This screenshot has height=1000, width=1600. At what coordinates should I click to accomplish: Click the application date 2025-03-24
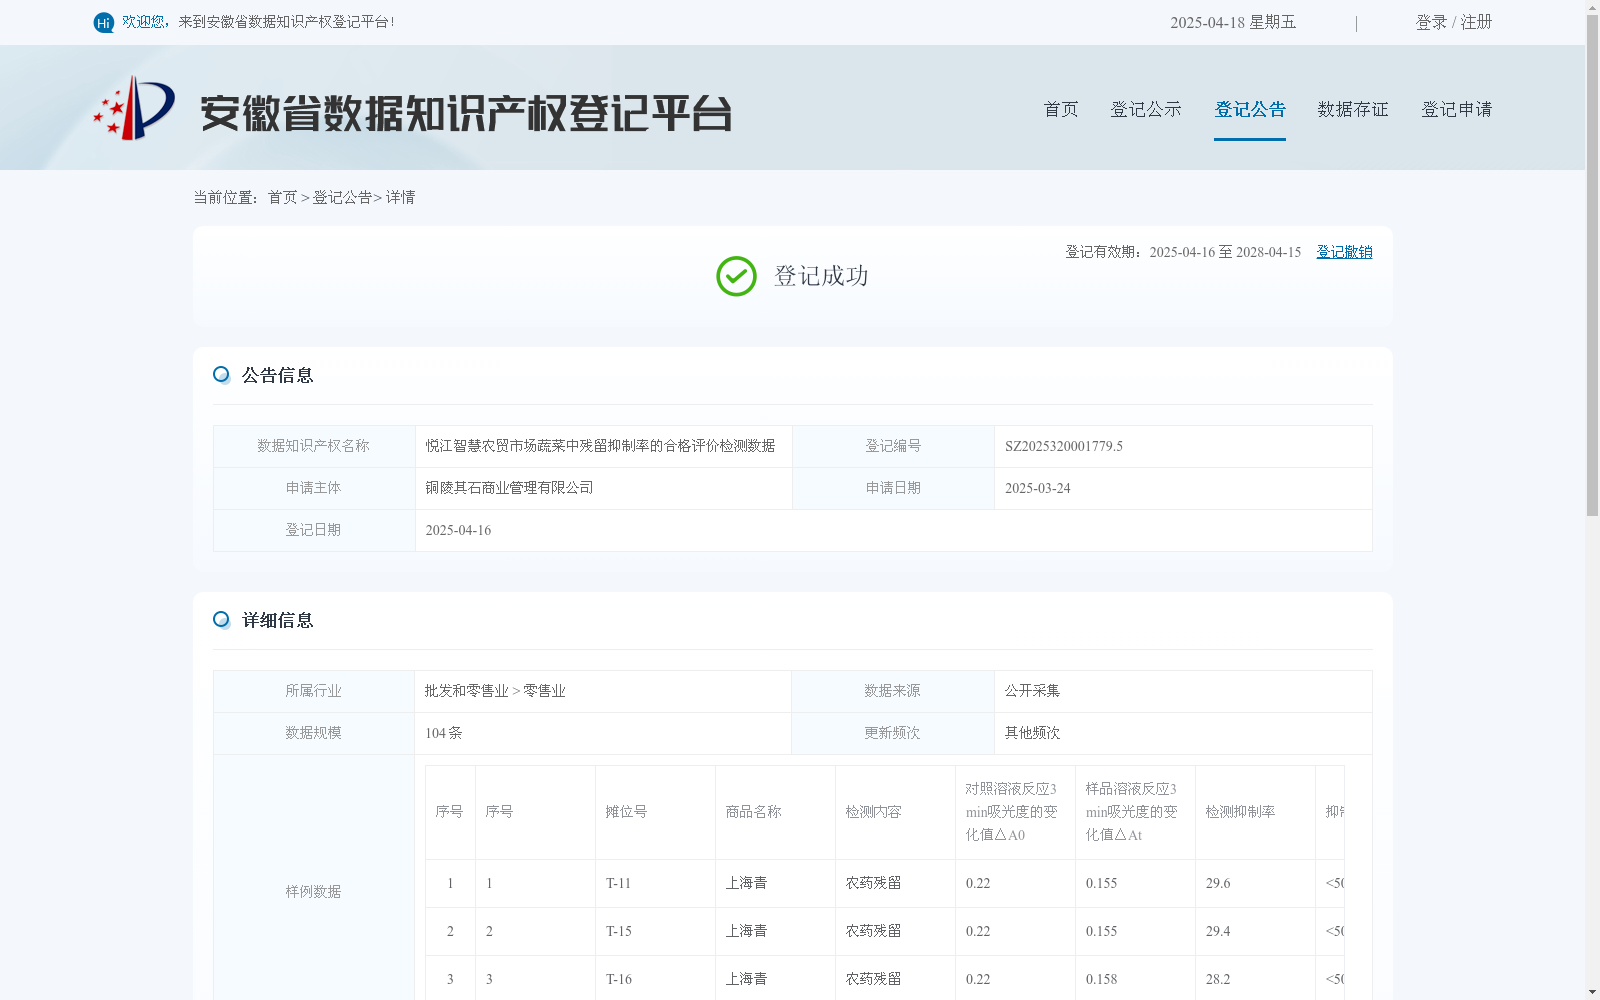pyautogui.click(x=1037, y=489)
